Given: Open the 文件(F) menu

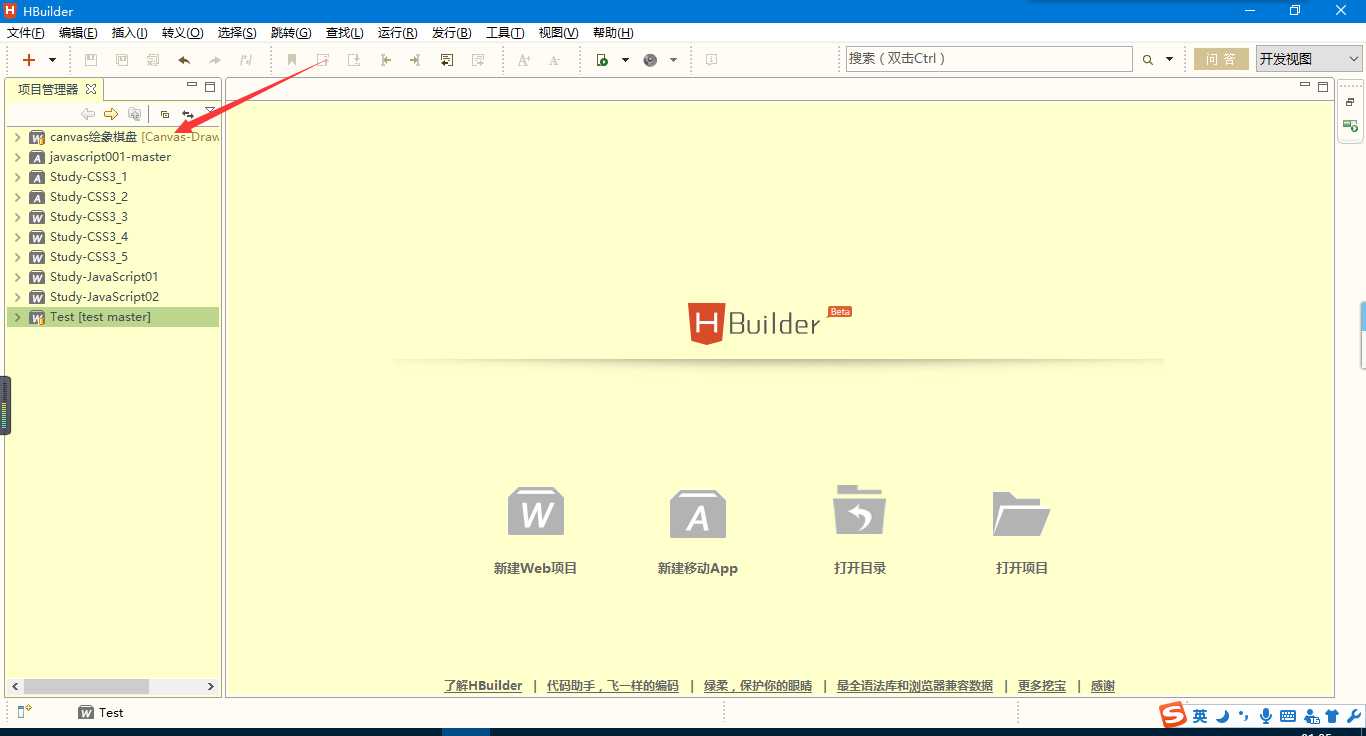Looking at the screenshot, I should [26, 33].
